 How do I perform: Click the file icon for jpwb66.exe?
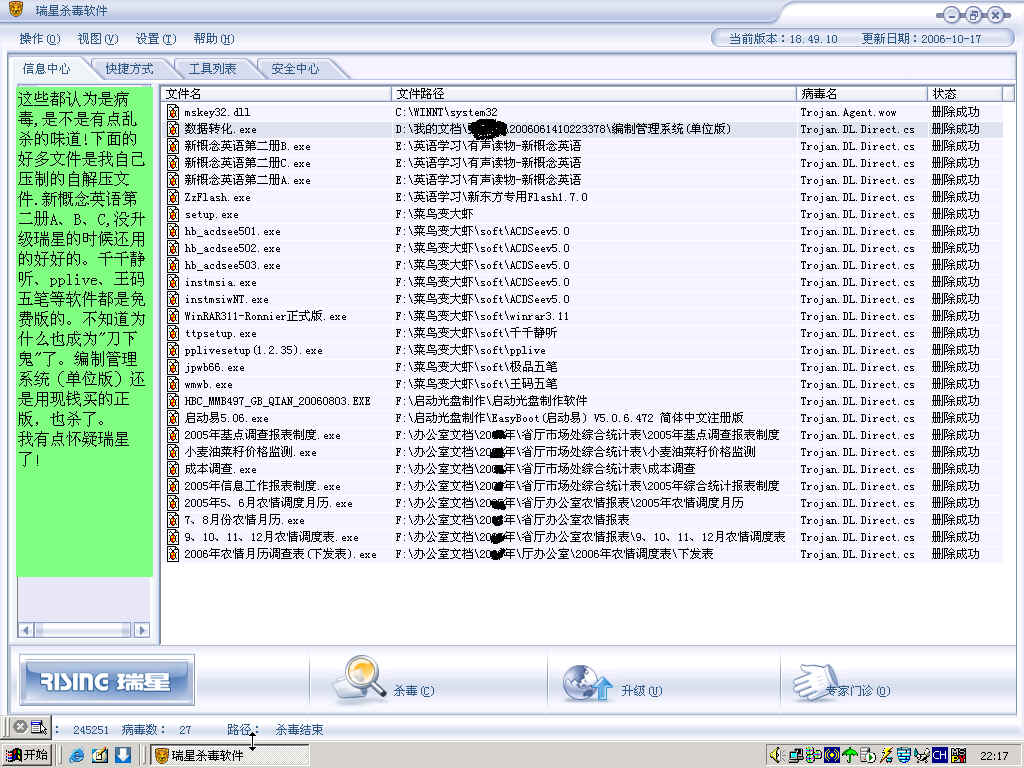pyautogui.click(x=172, y=367)
